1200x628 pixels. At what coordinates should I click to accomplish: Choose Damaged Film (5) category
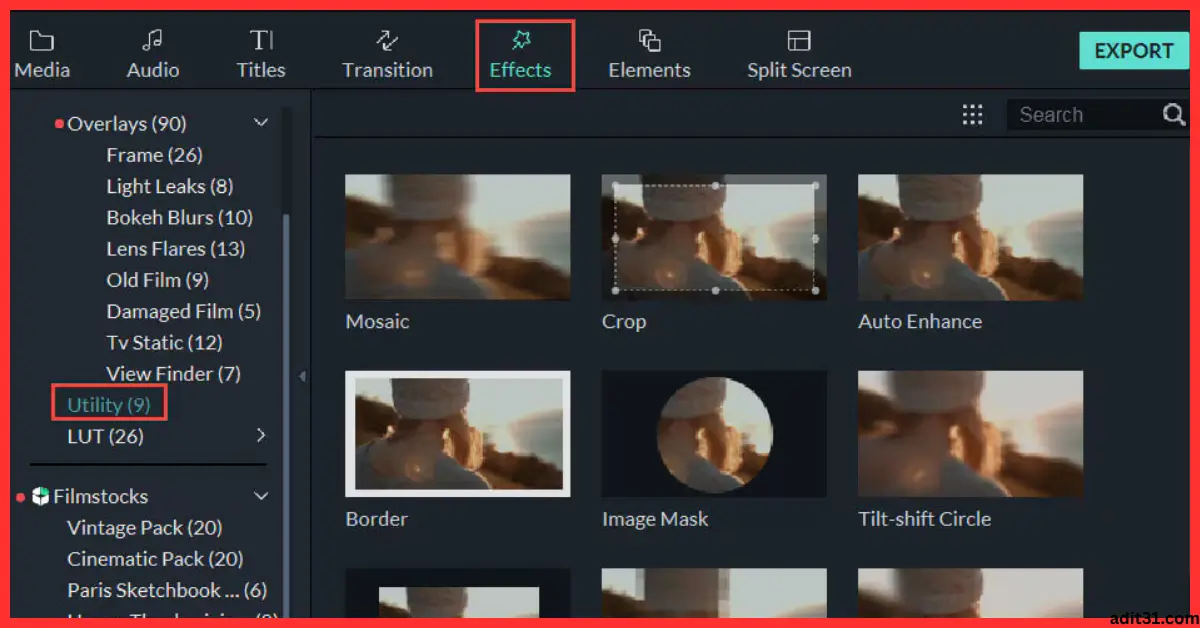[x=183, y=311]
